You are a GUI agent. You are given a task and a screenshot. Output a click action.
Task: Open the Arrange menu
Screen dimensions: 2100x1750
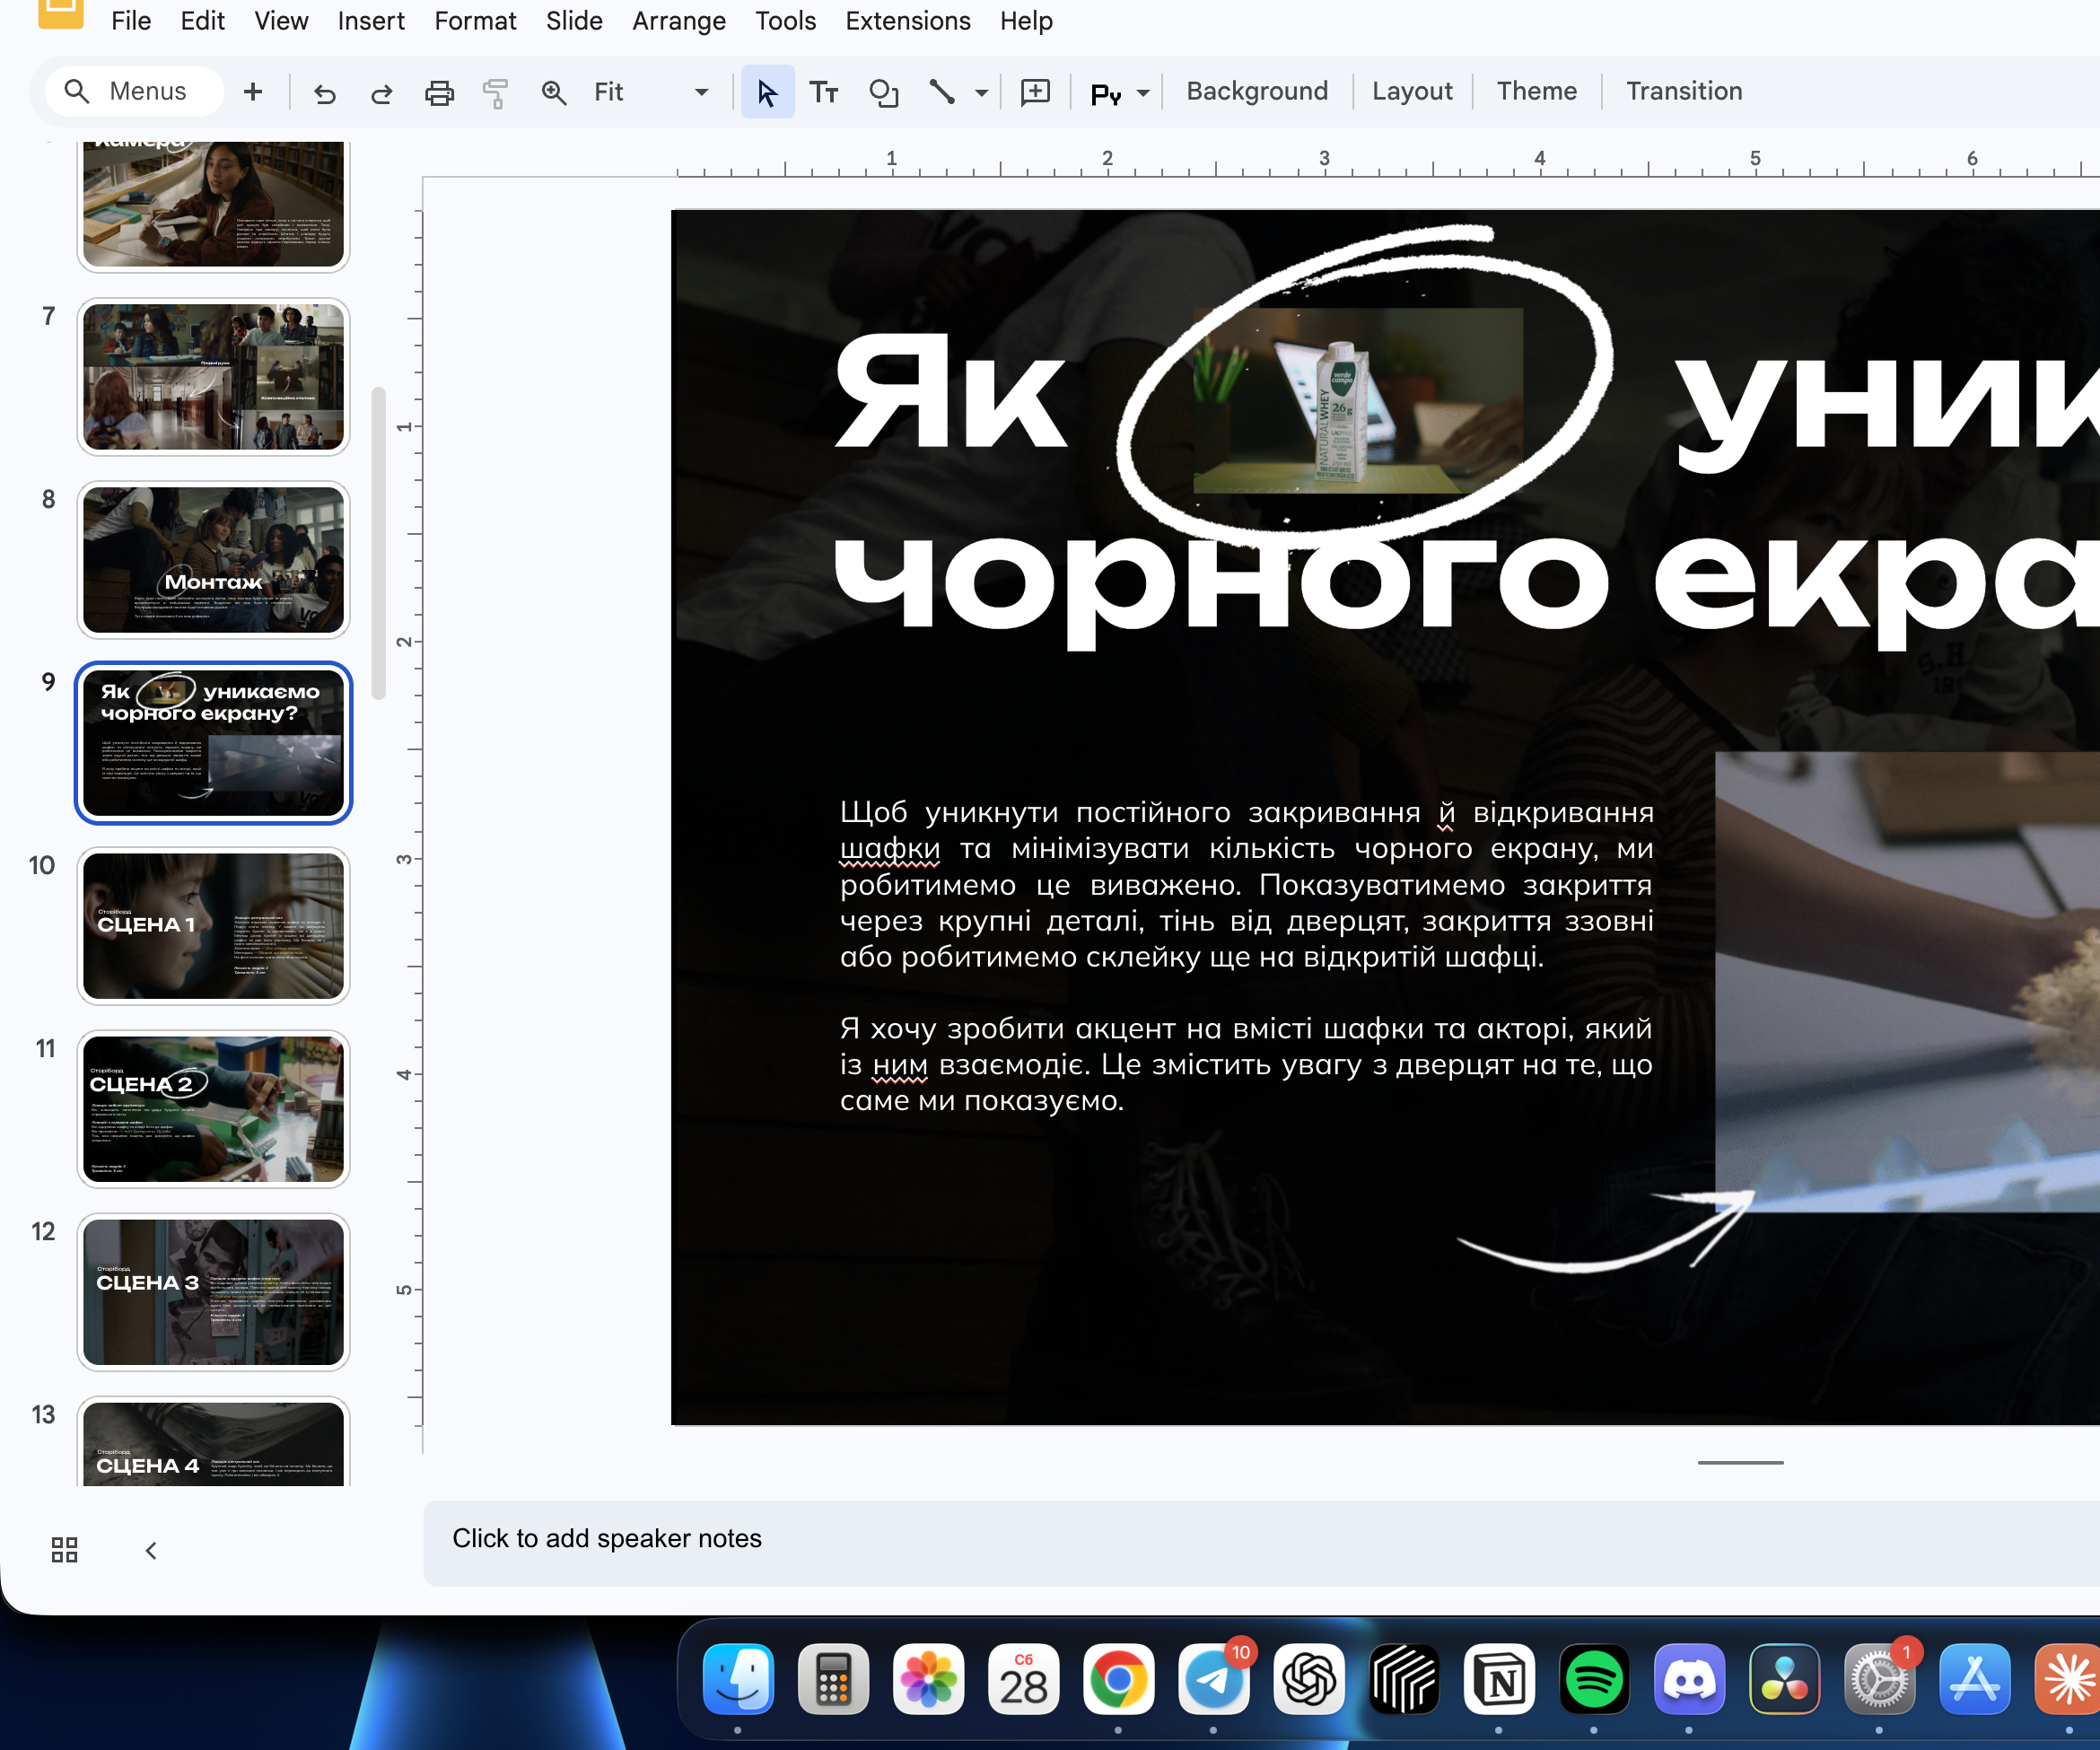[678, 21]
